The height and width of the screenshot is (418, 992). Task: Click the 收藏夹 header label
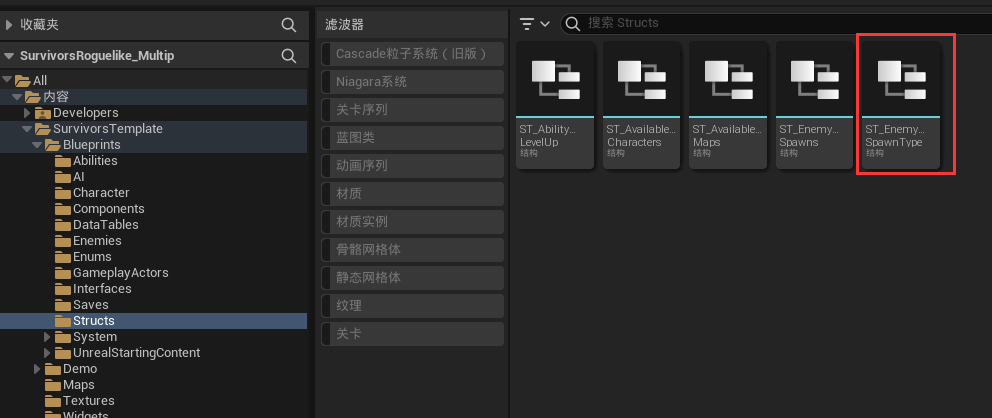(39, 25)
